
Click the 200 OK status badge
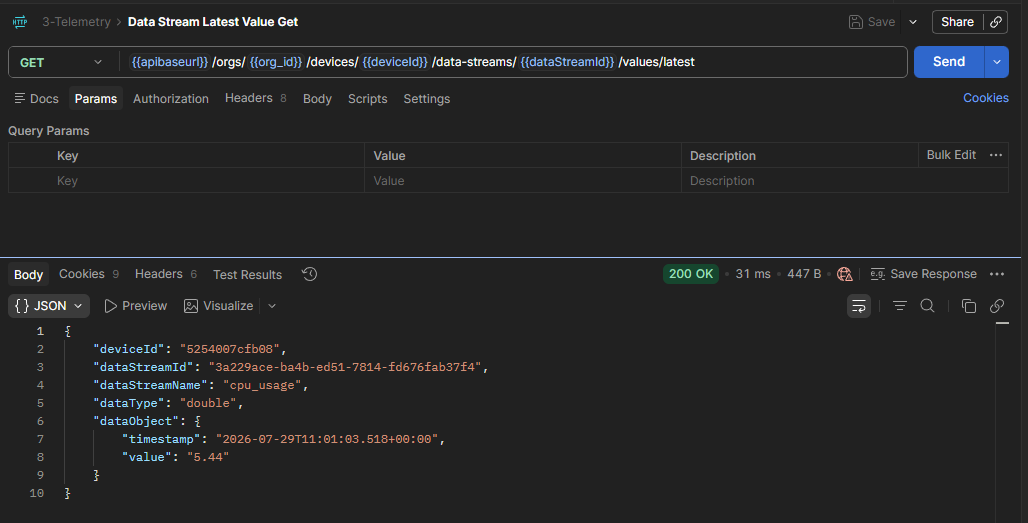[x=690, y=274]
